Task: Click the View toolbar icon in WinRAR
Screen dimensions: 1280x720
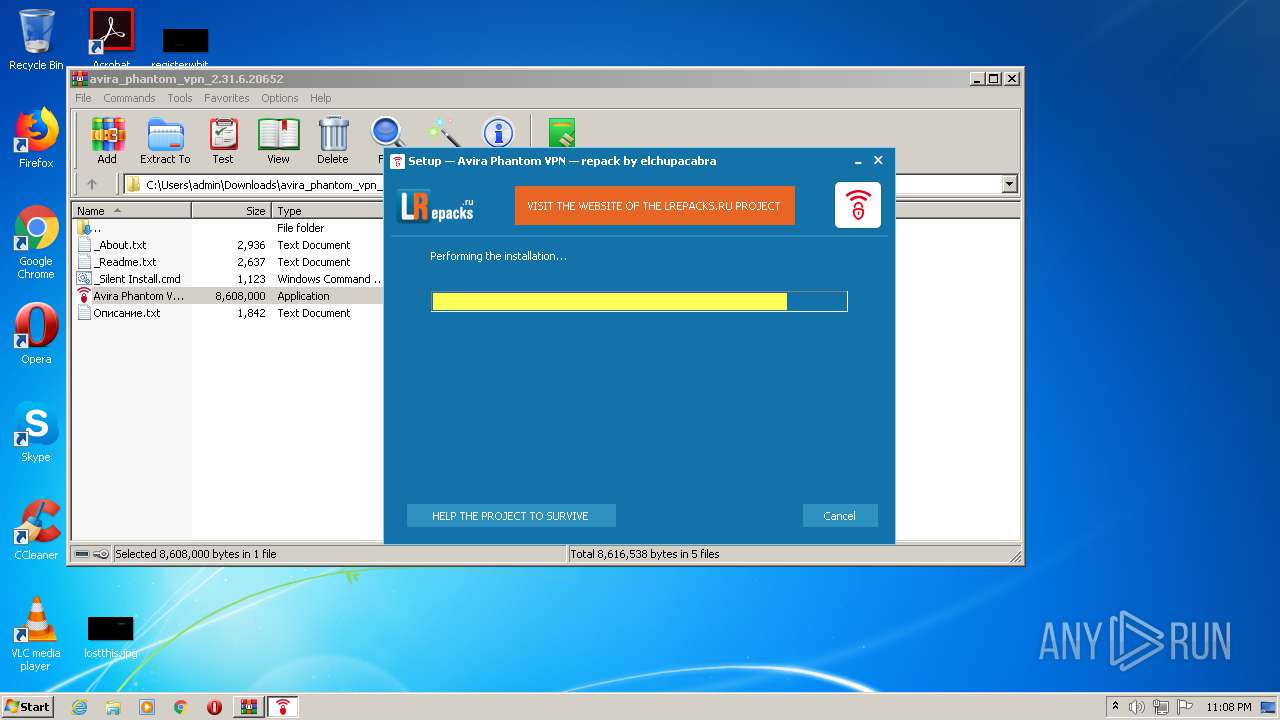Action: (278, 141)
